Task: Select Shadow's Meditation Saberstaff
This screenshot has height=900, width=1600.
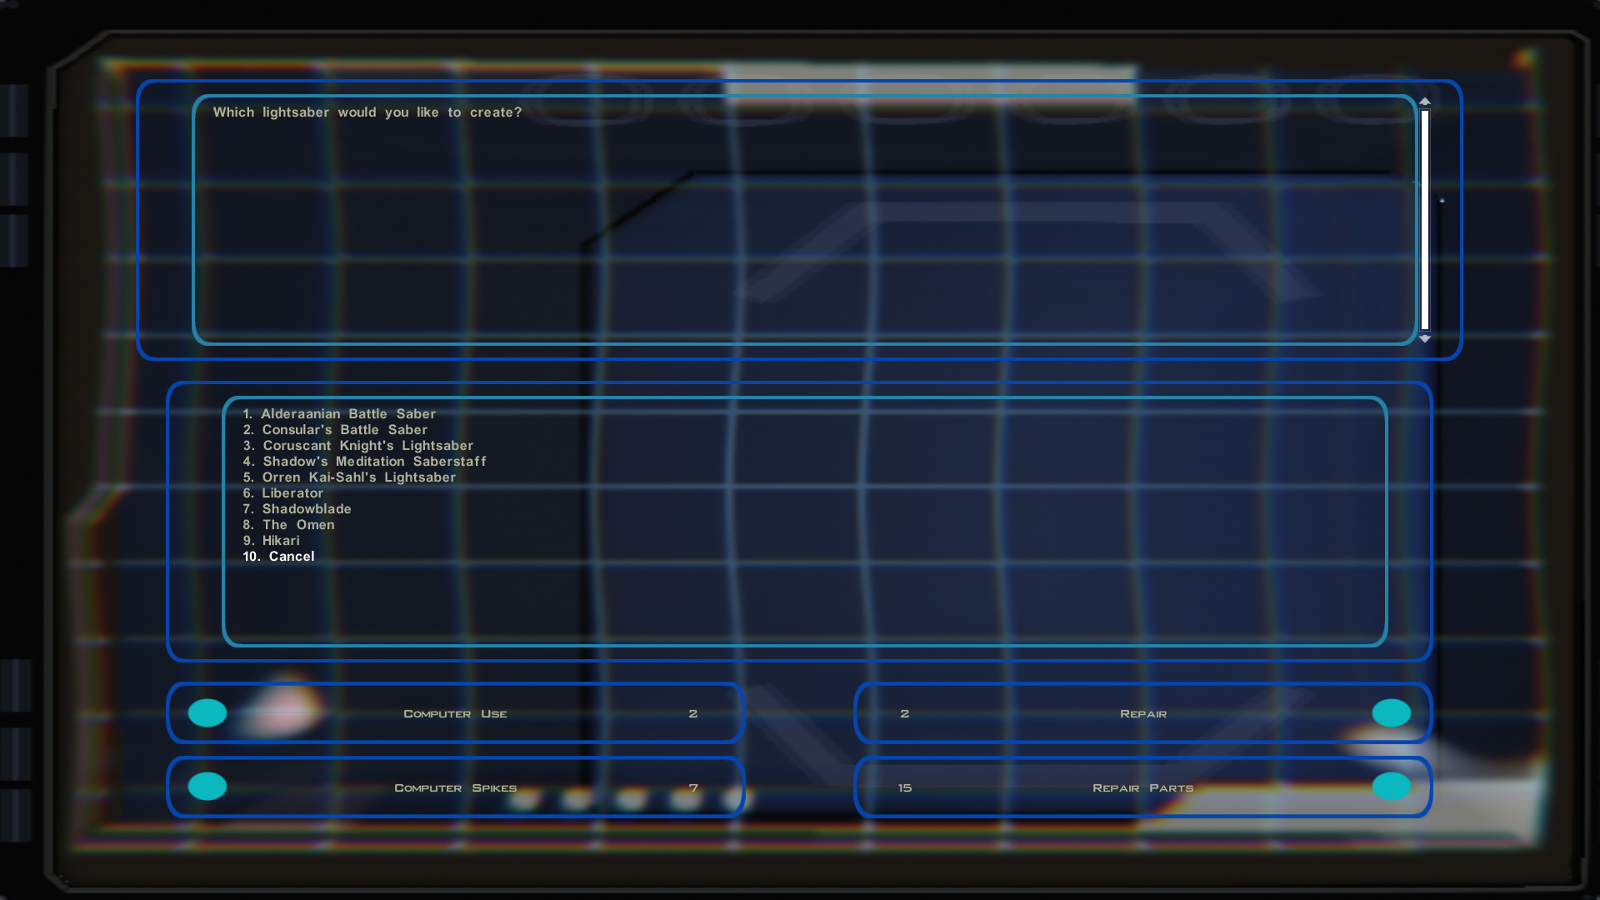Action: pyautogui.click(x=364, y=462)
